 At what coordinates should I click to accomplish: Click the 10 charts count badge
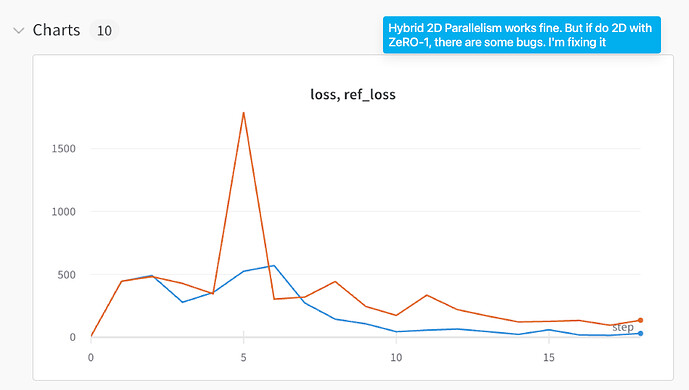click(104, 30)
